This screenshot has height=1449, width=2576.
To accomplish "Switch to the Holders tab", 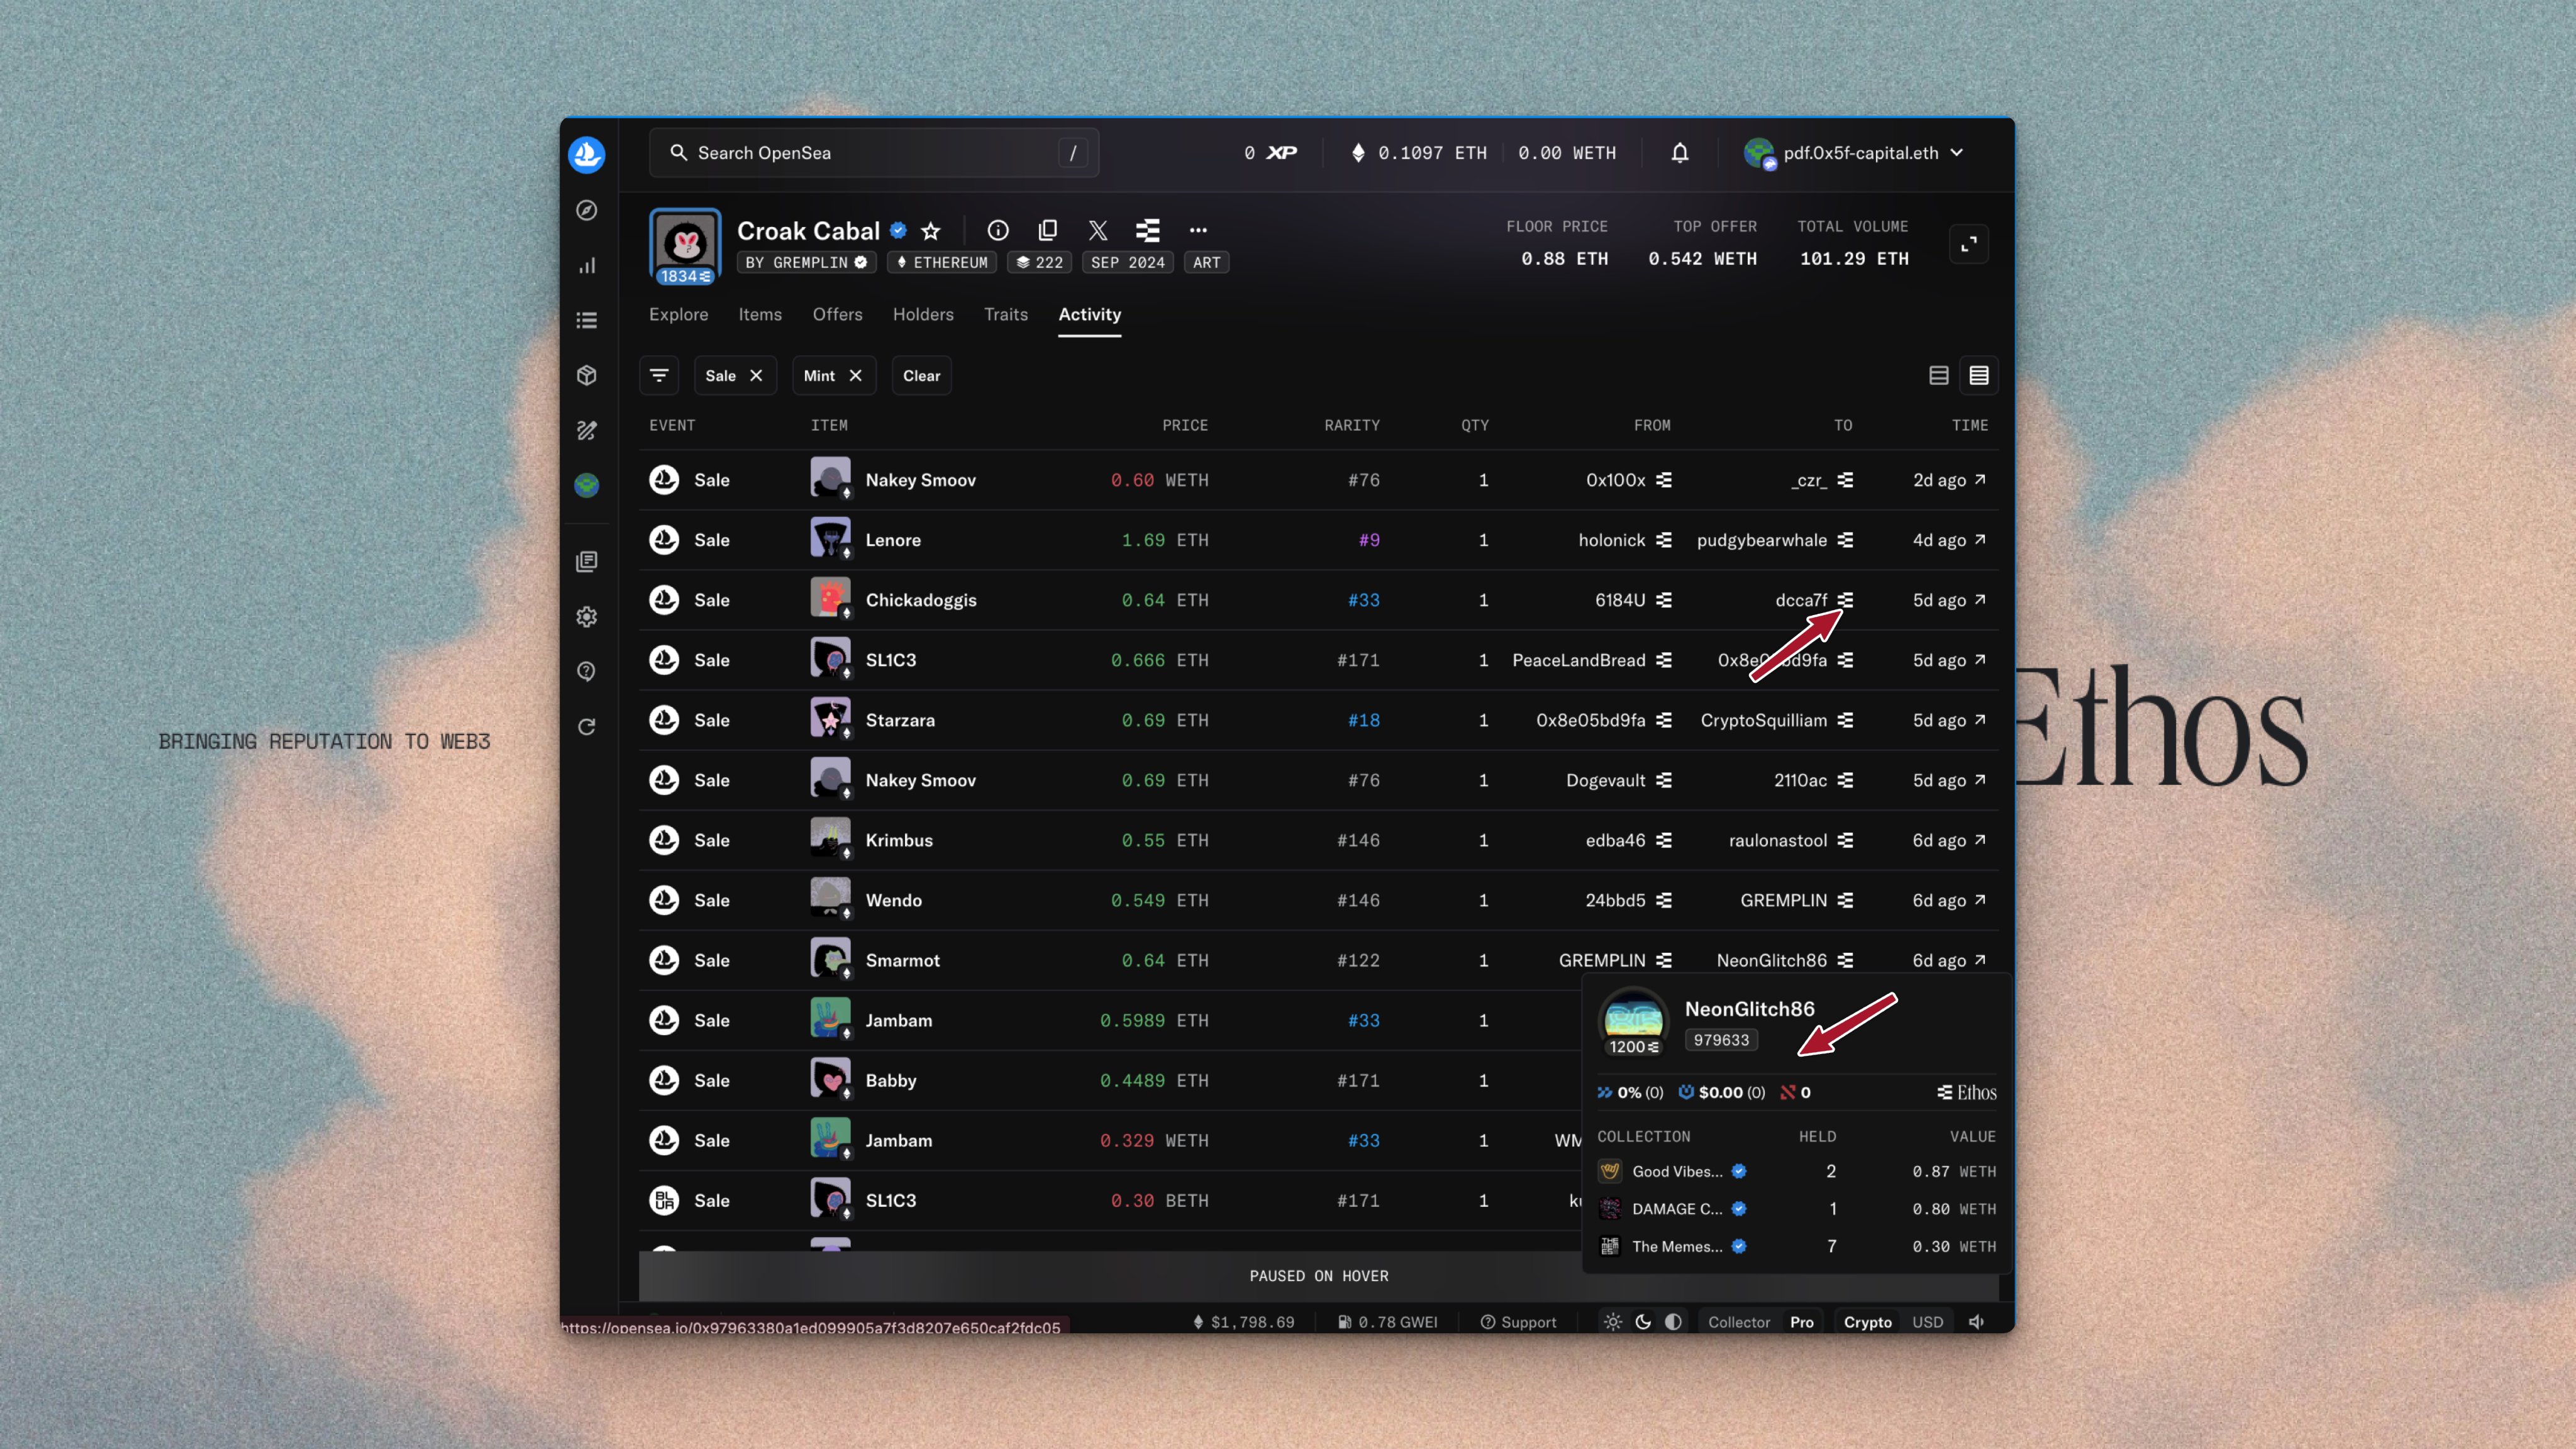I will click(923, 314).
